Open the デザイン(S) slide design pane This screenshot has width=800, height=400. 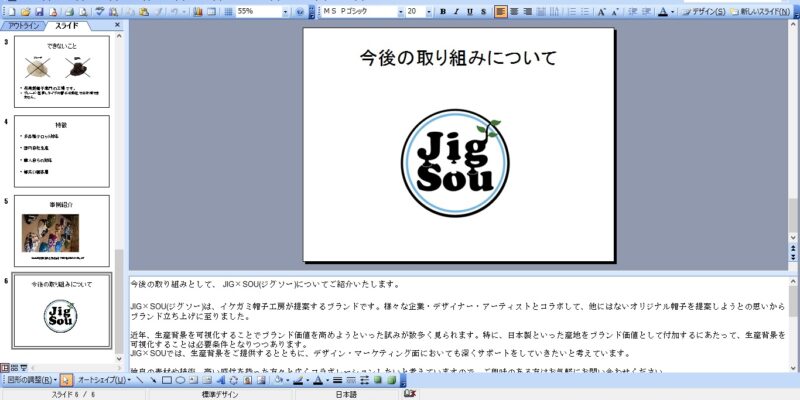click(x=705, y=12)
